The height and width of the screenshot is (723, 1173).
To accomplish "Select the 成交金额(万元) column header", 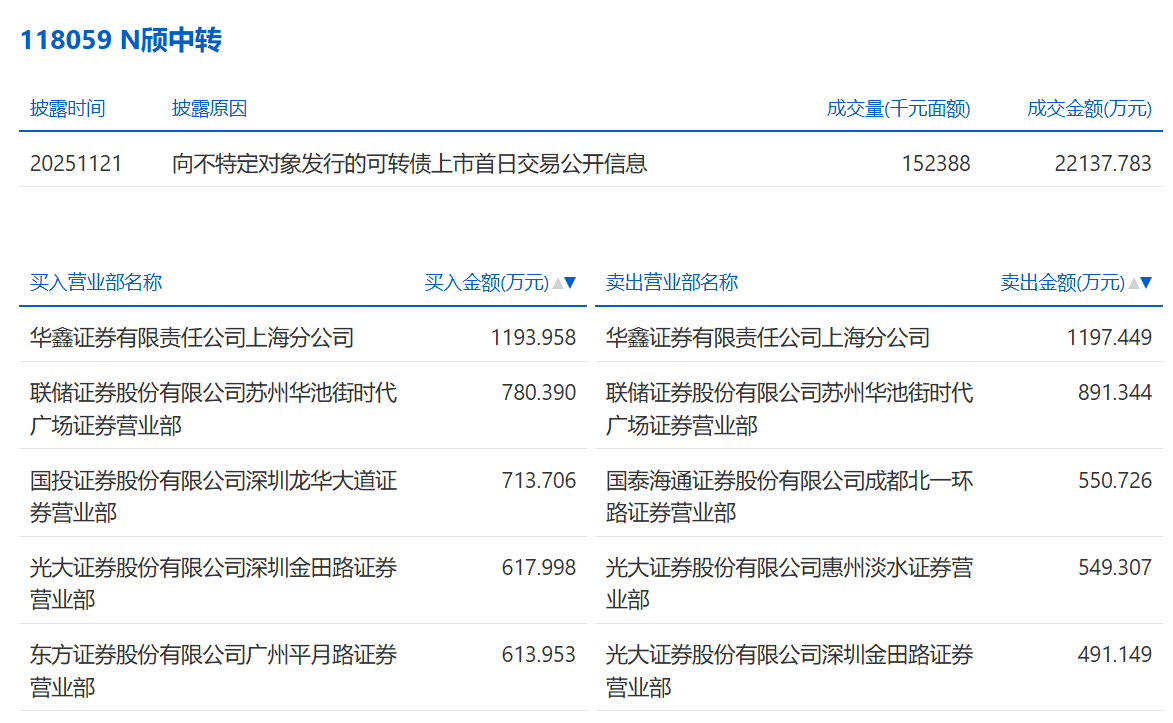I will [x=1089, y=109].
